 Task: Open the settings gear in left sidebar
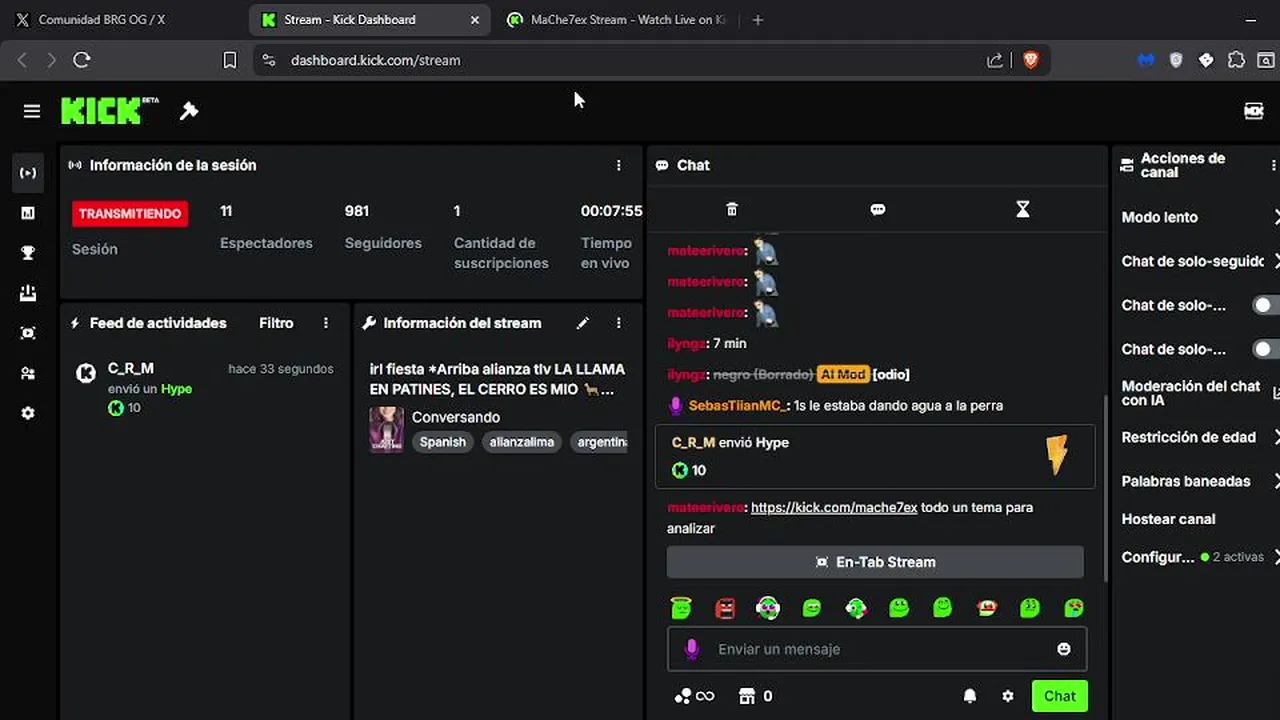point(28,412)
